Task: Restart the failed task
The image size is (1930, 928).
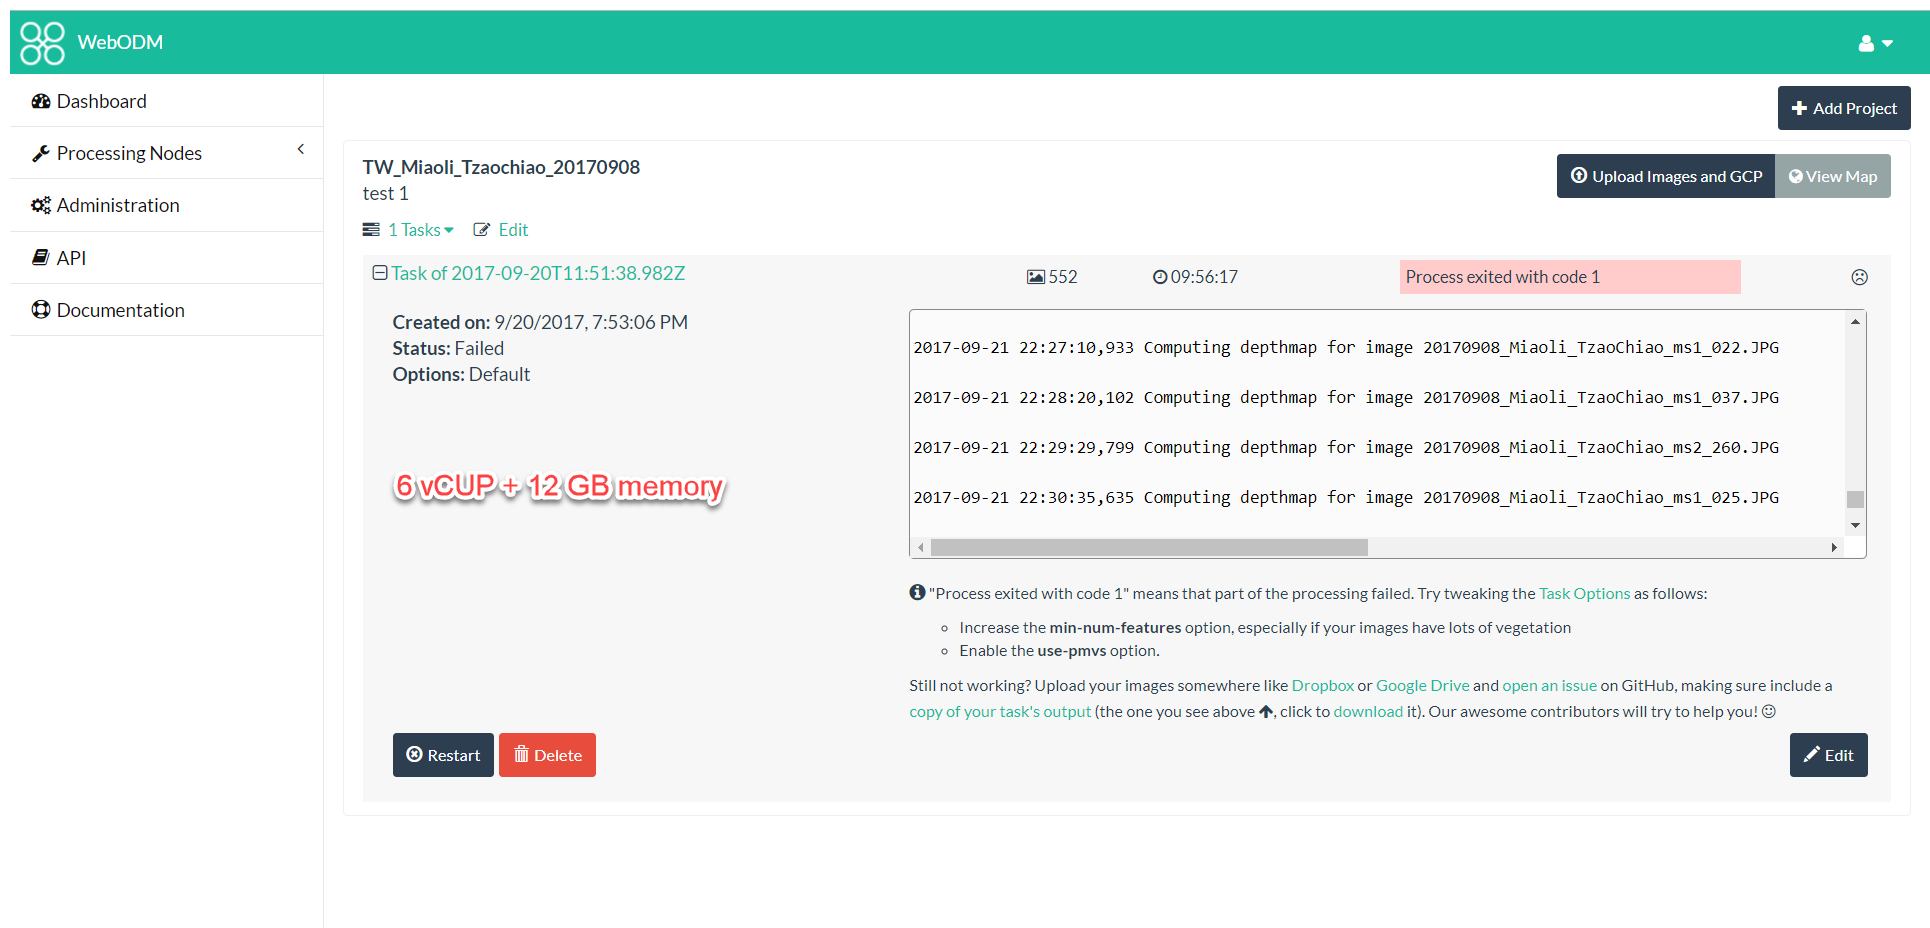Action: coord(443,754)
